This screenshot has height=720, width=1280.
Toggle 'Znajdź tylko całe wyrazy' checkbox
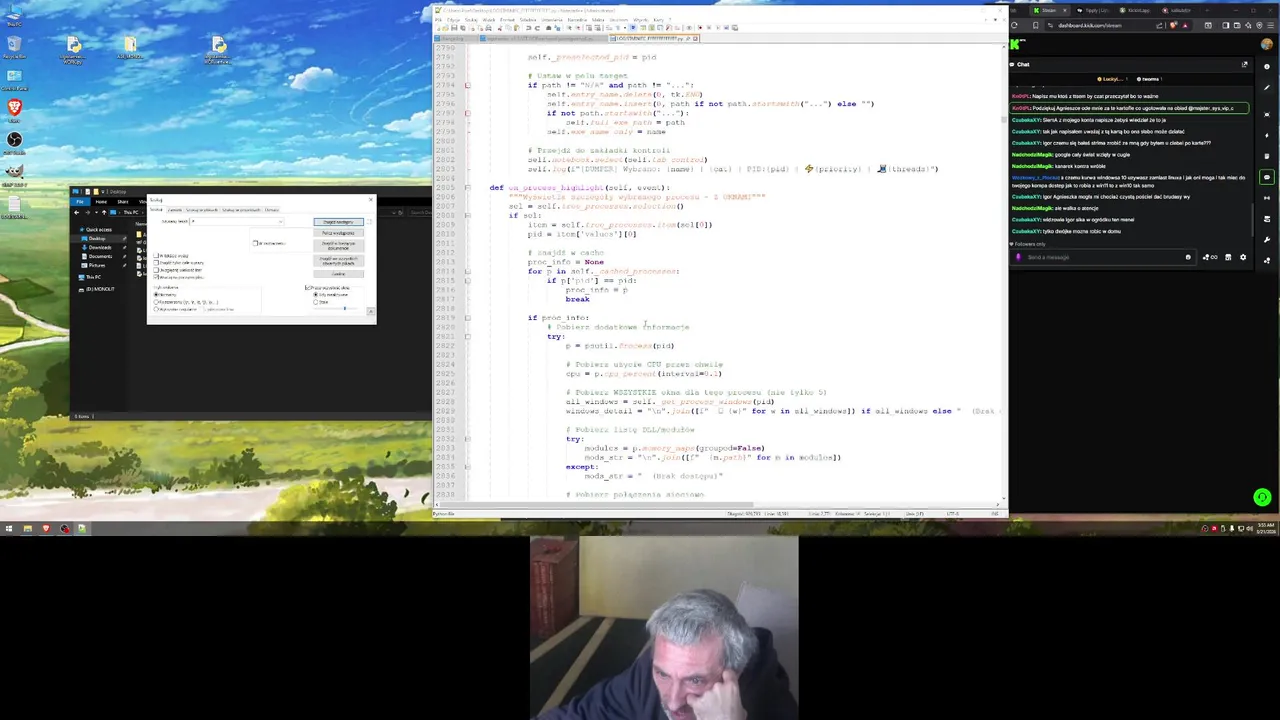(x=156, y=263)
